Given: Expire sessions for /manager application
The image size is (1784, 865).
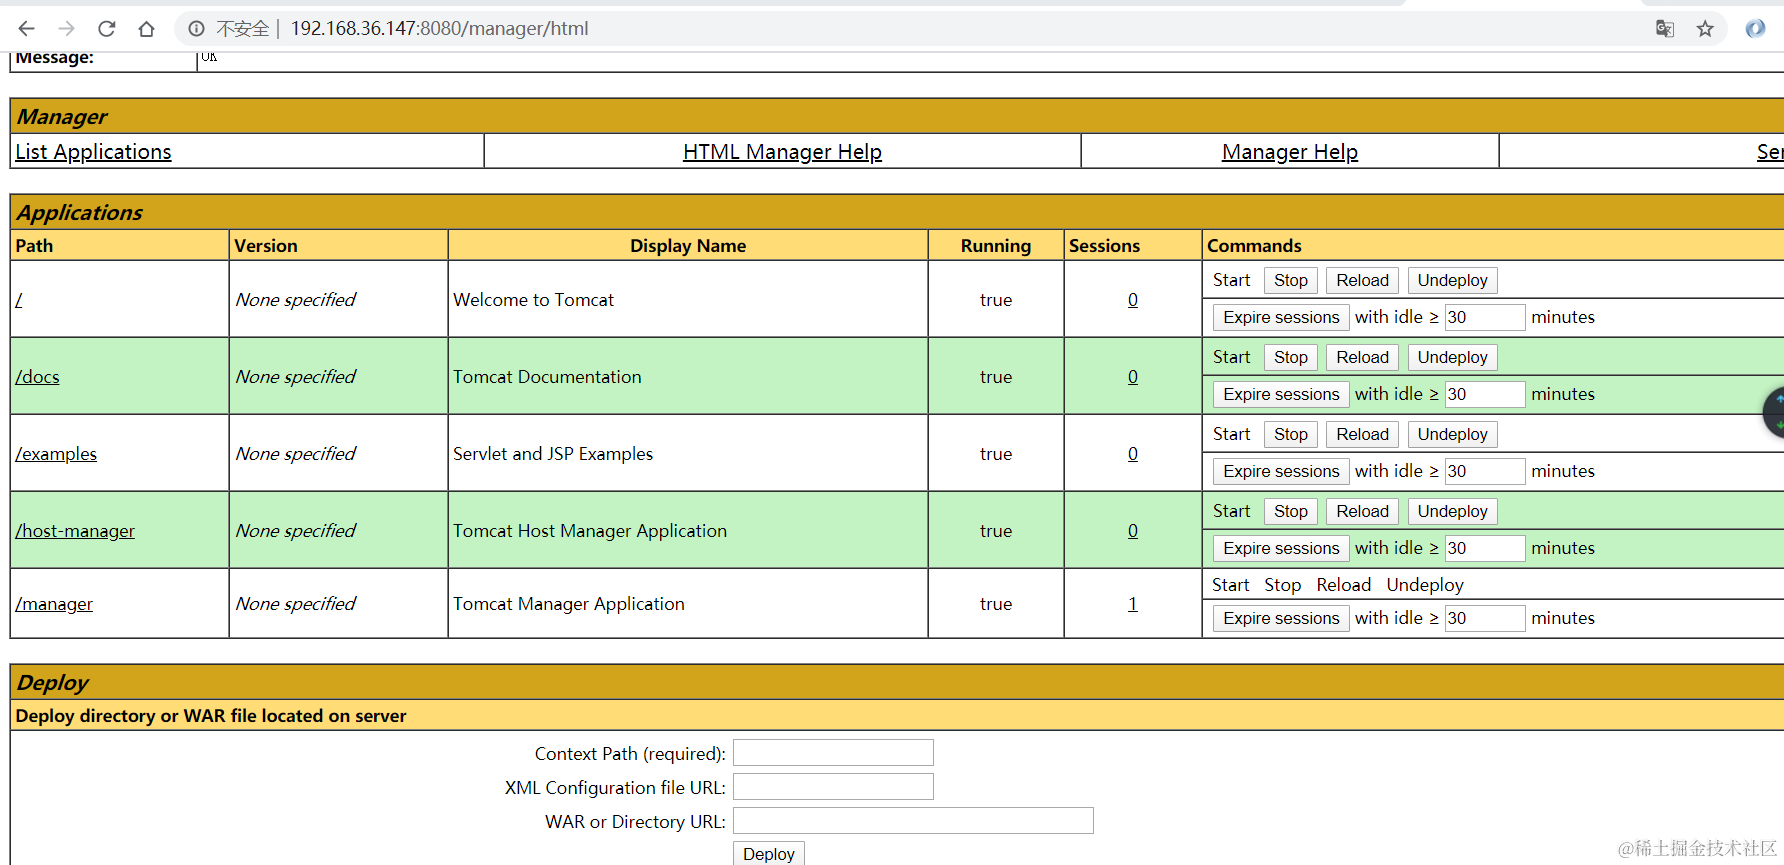Looking at the screenshot, I should coord(1281,618).
